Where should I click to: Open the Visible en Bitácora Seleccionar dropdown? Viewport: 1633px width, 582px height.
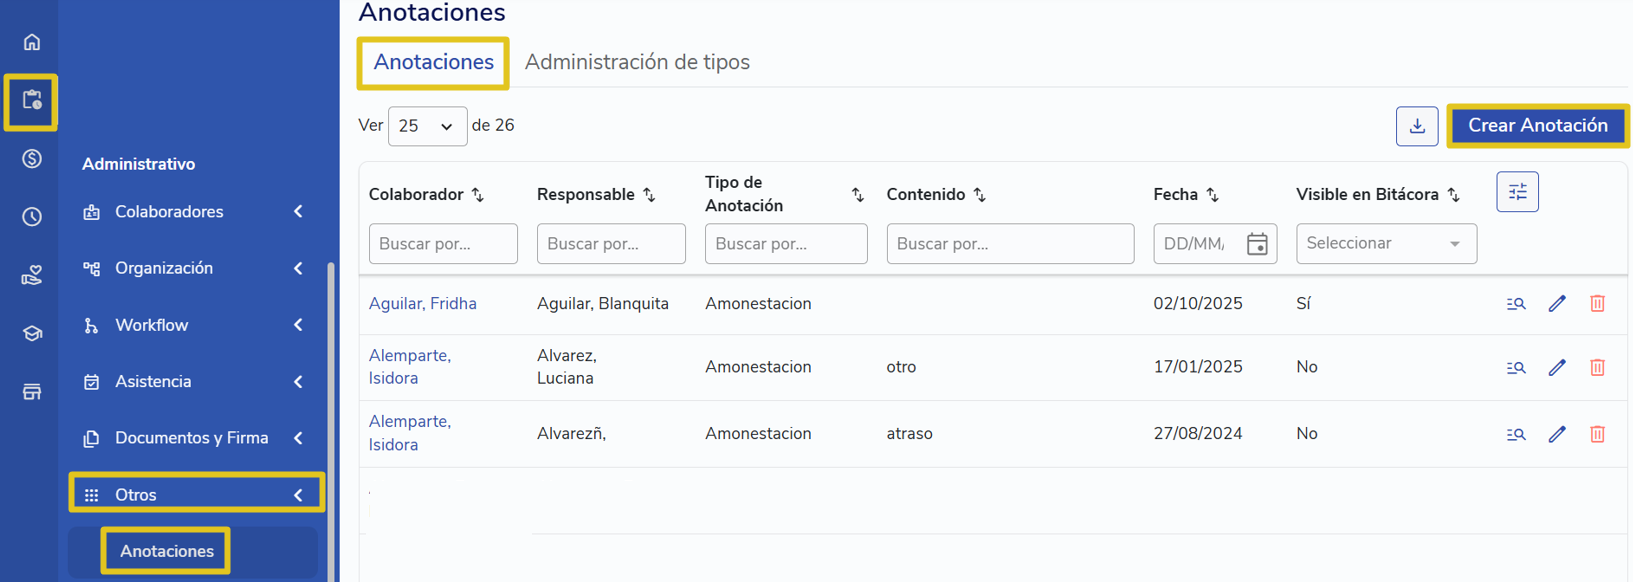[x=1386, y=244]
